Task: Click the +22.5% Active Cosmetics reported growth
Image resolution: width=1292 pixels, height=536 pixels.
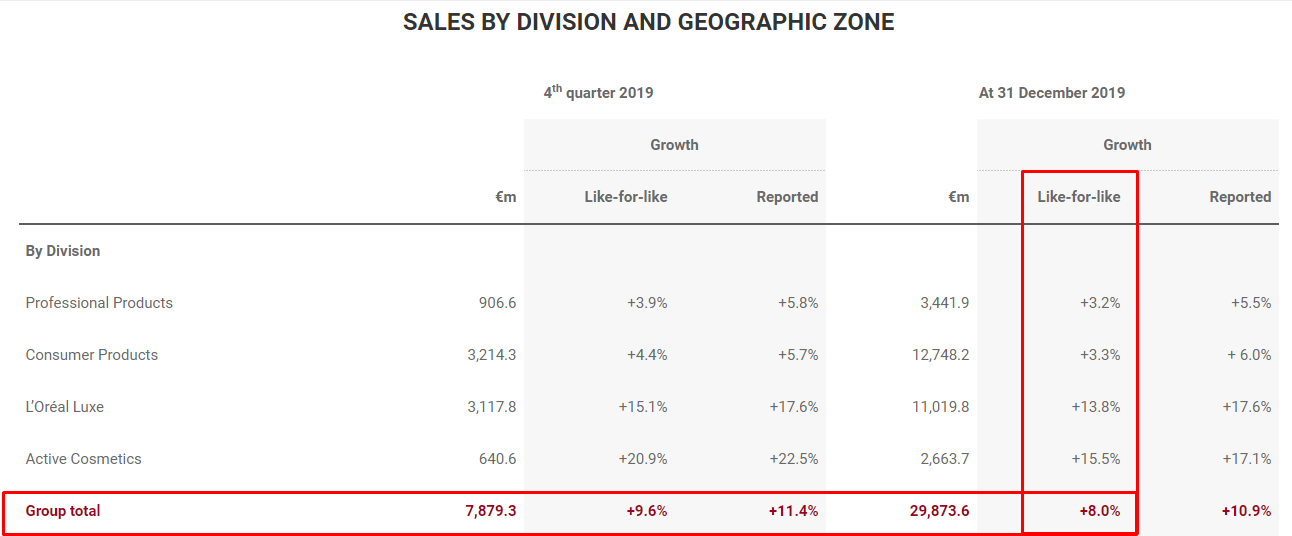Action: tap(793, 459)
